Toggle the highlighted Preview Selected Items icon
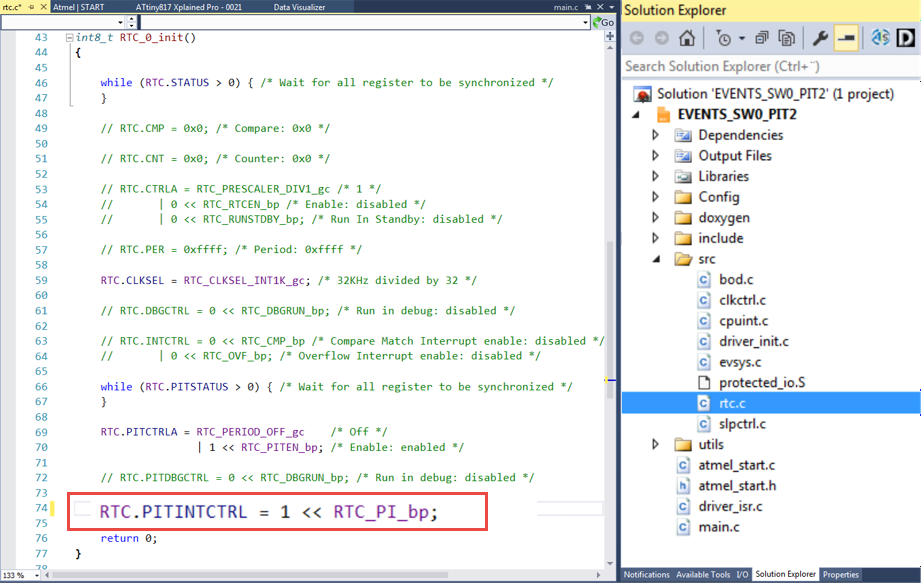 point(846,38)
